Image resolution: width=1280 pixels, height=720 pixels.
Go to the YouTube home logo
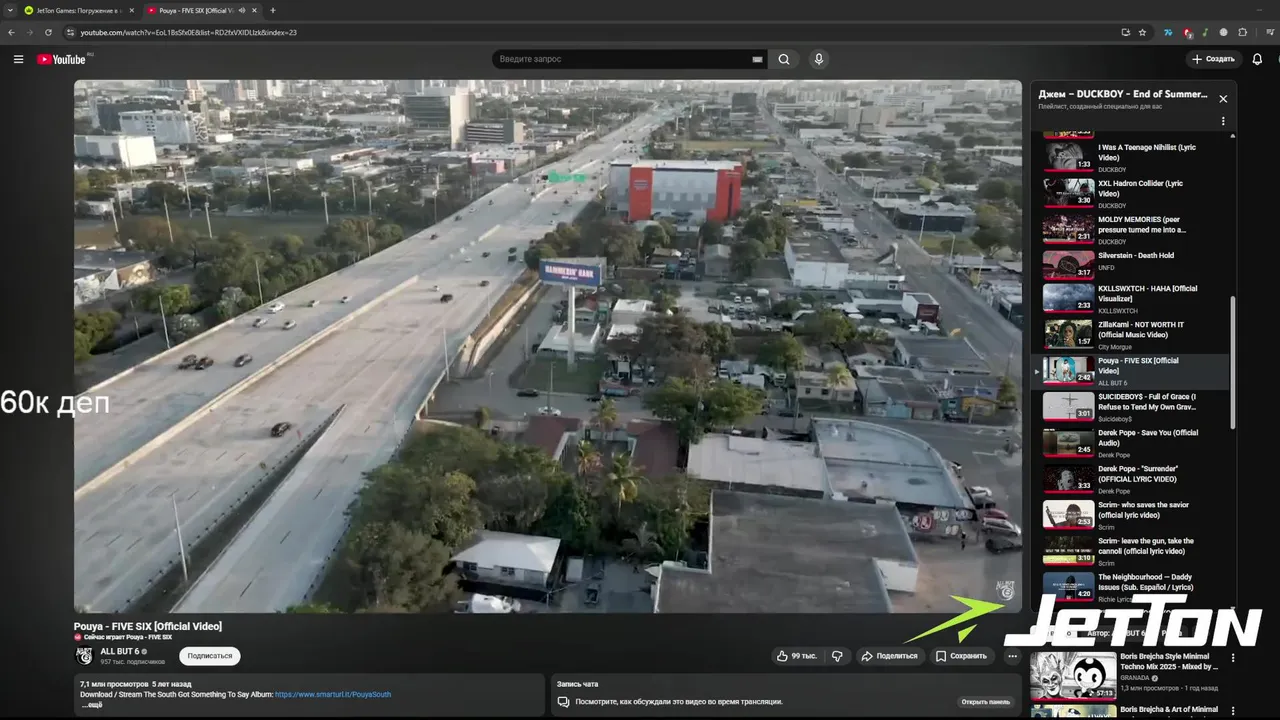point(62,59)
